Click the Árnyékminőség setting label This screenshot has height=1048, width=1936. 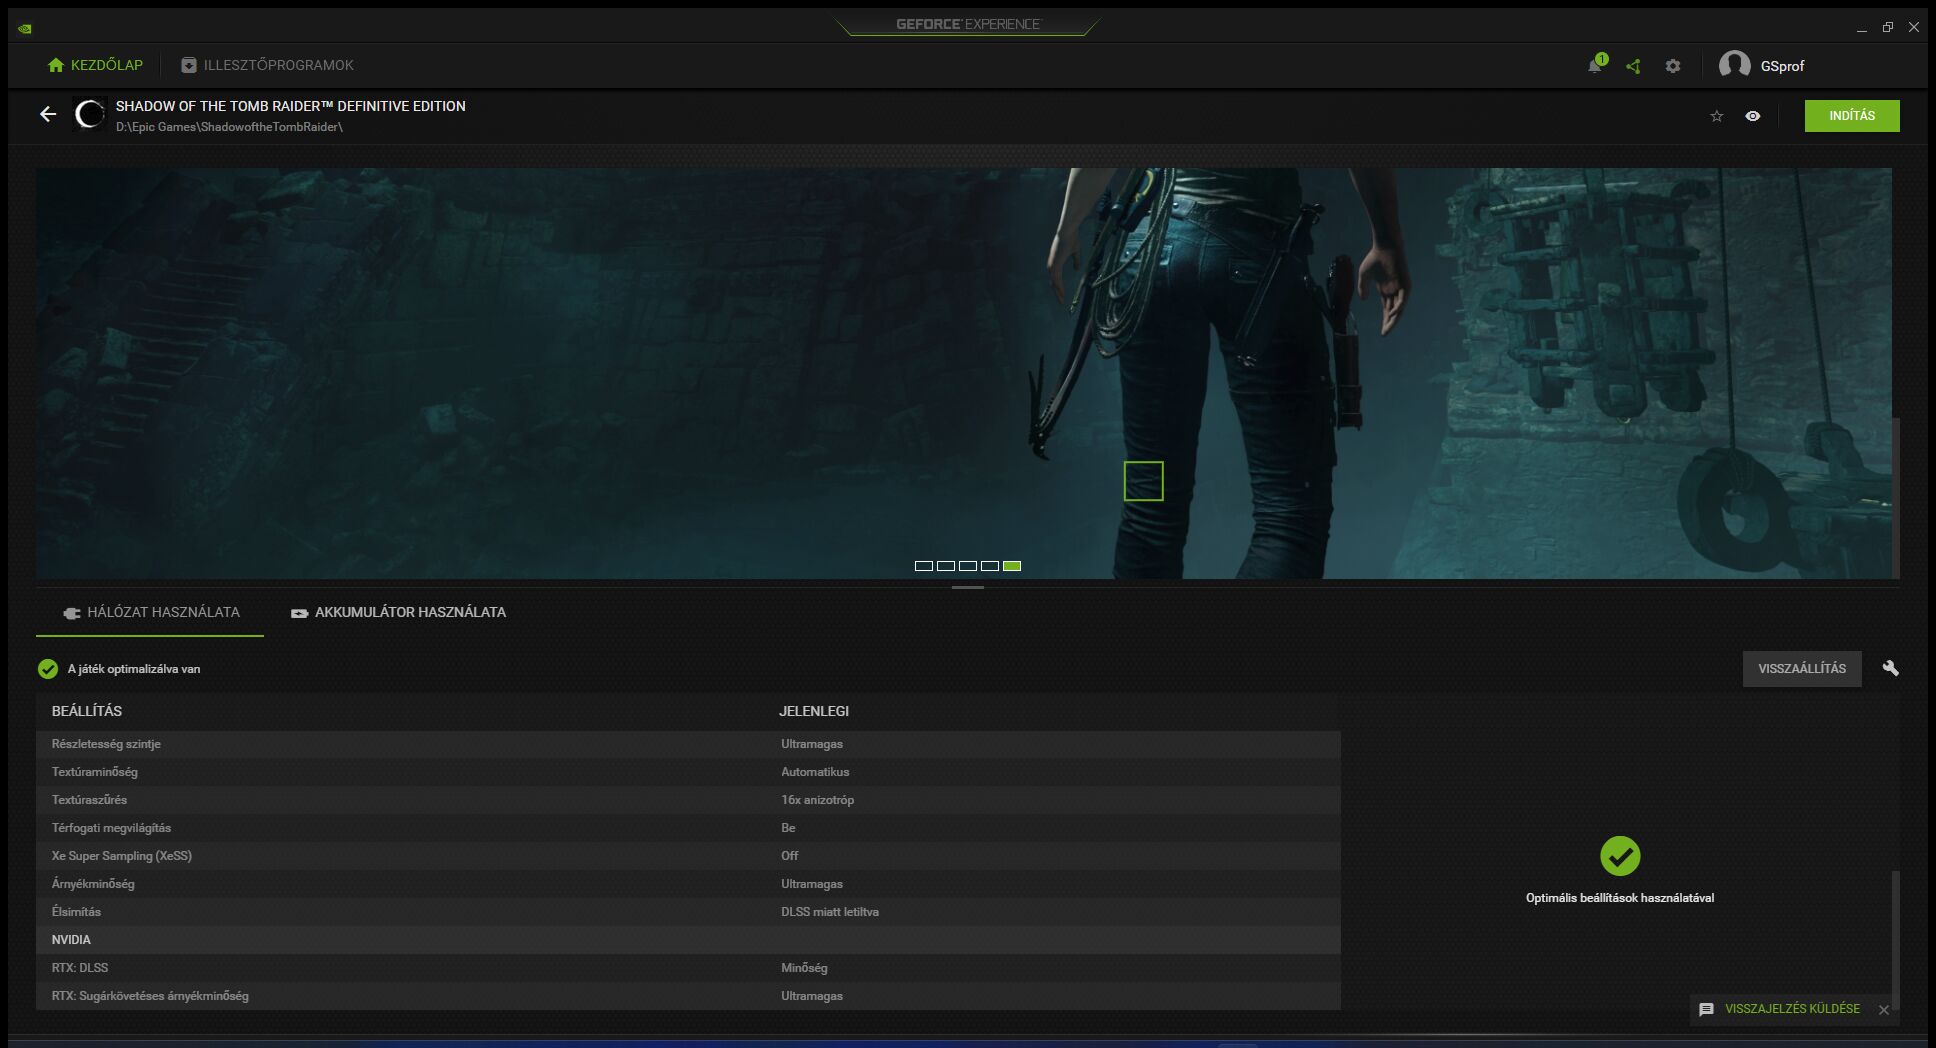[x=93, y=884]
